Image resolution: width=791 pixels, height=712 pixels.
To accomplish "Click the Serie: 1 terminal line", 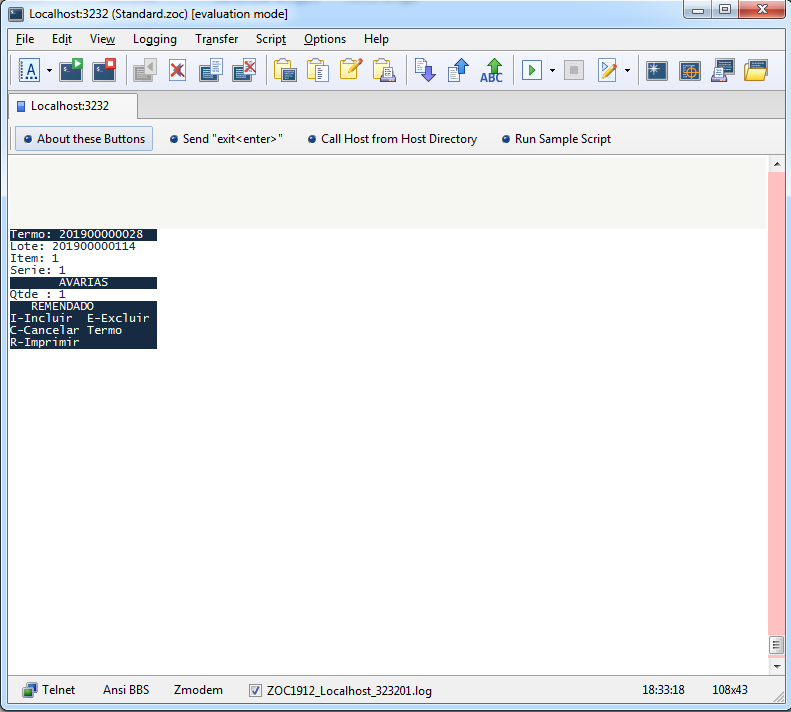I will tap(38, 270).
